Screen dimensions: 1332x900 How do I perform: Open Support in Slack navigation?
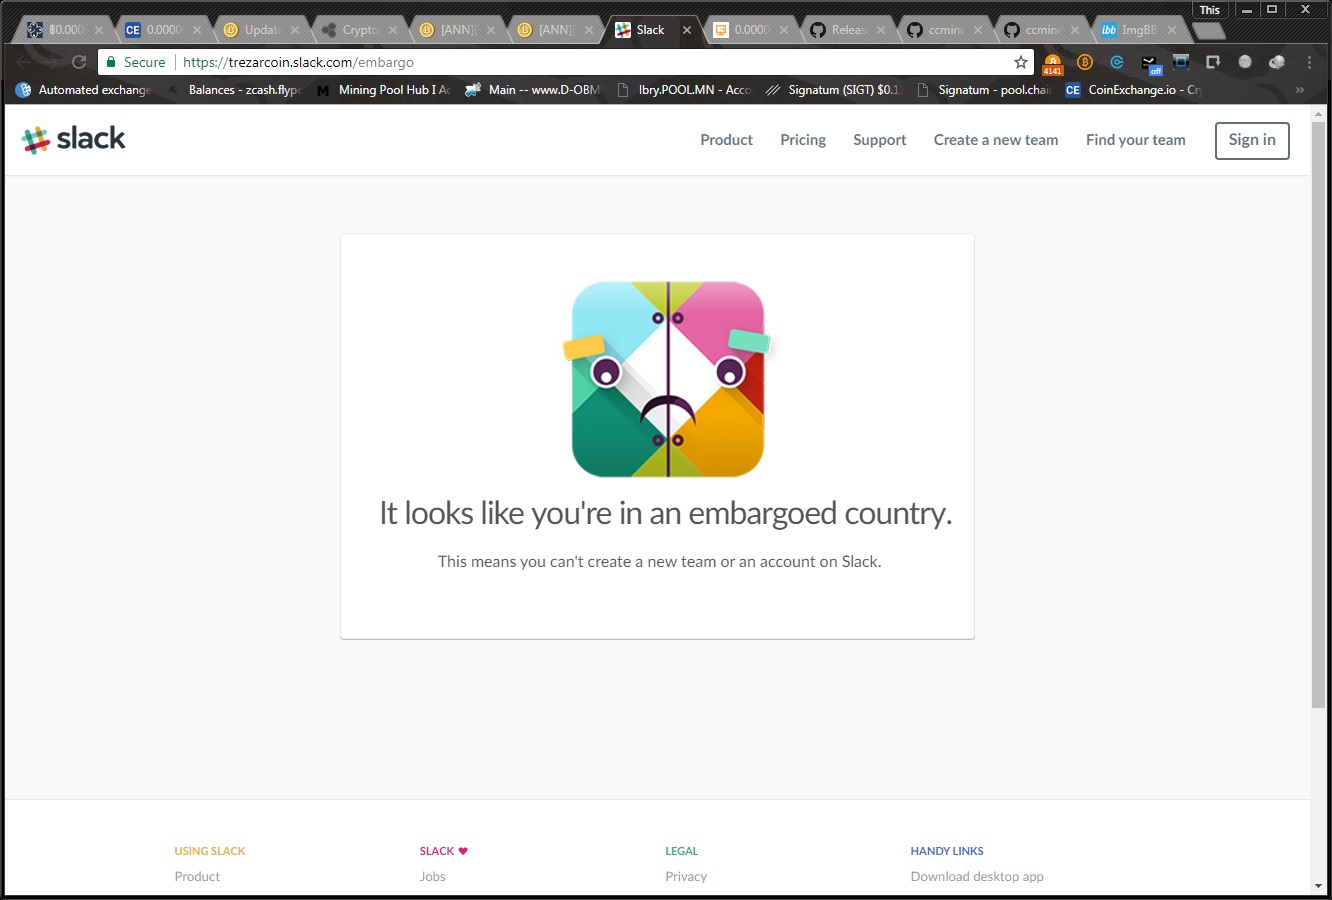(880, 140)
